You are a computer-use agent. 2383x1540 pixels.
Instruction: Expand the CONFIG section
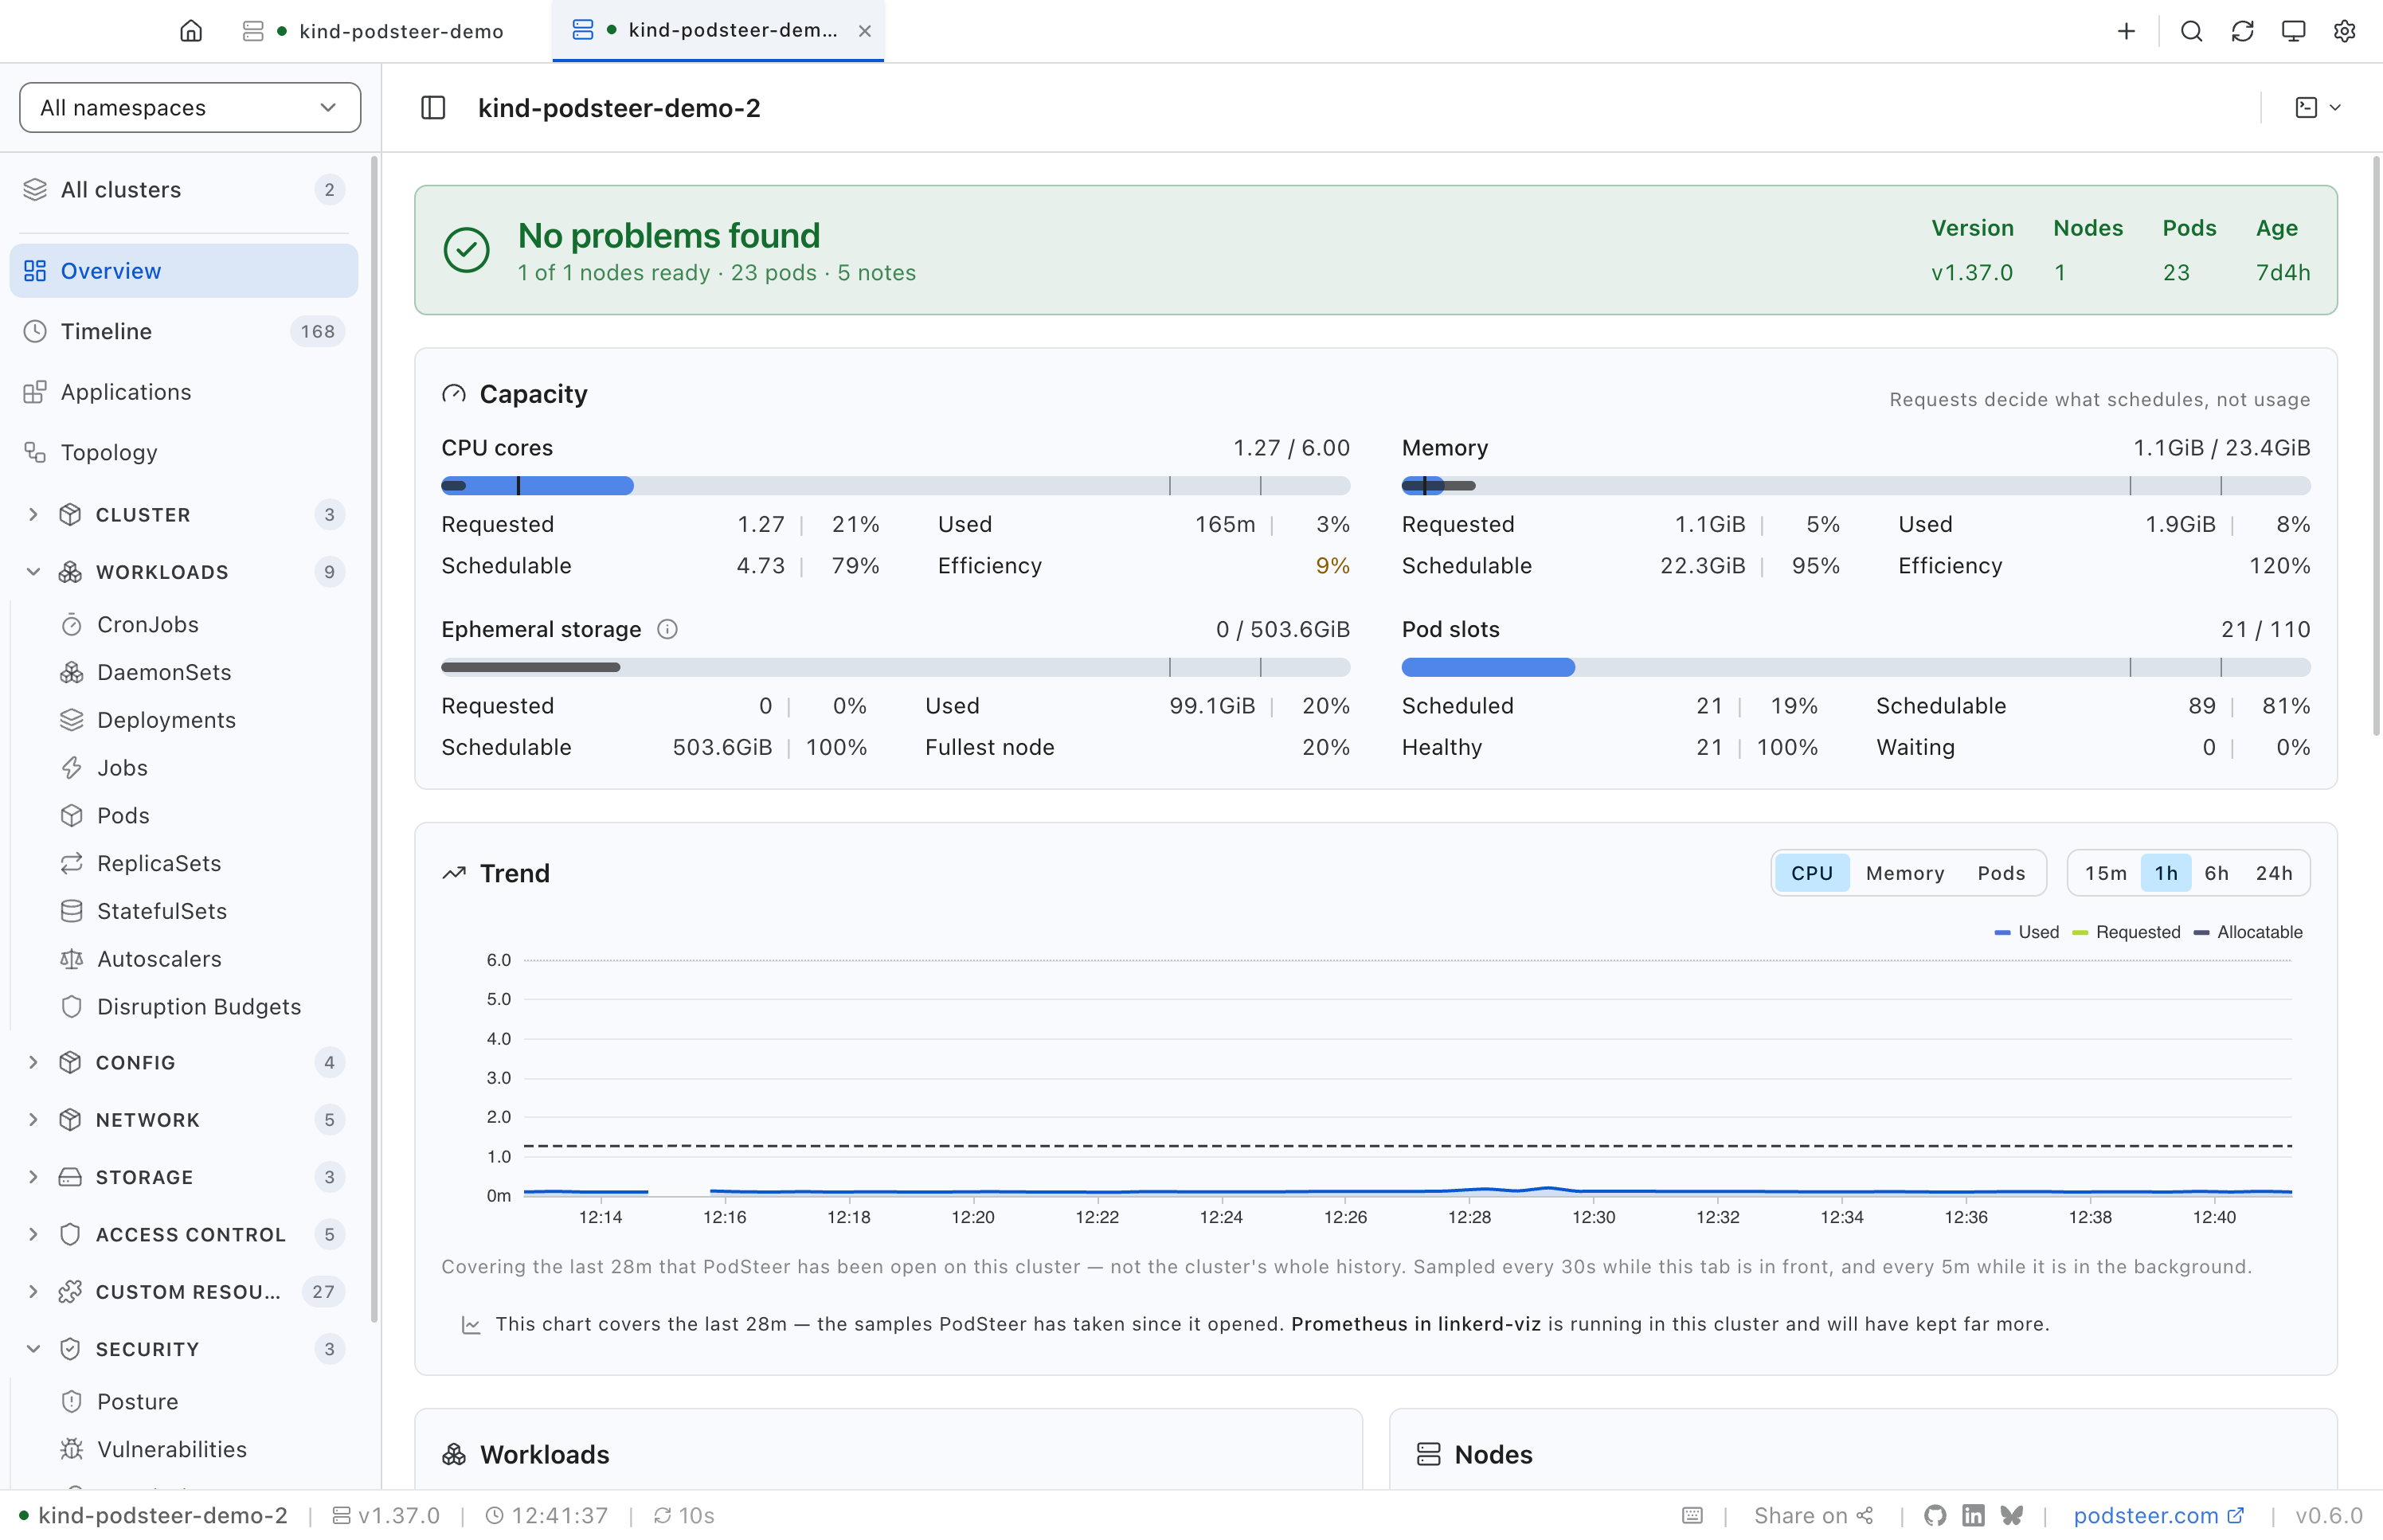(x=184, y=1062)
